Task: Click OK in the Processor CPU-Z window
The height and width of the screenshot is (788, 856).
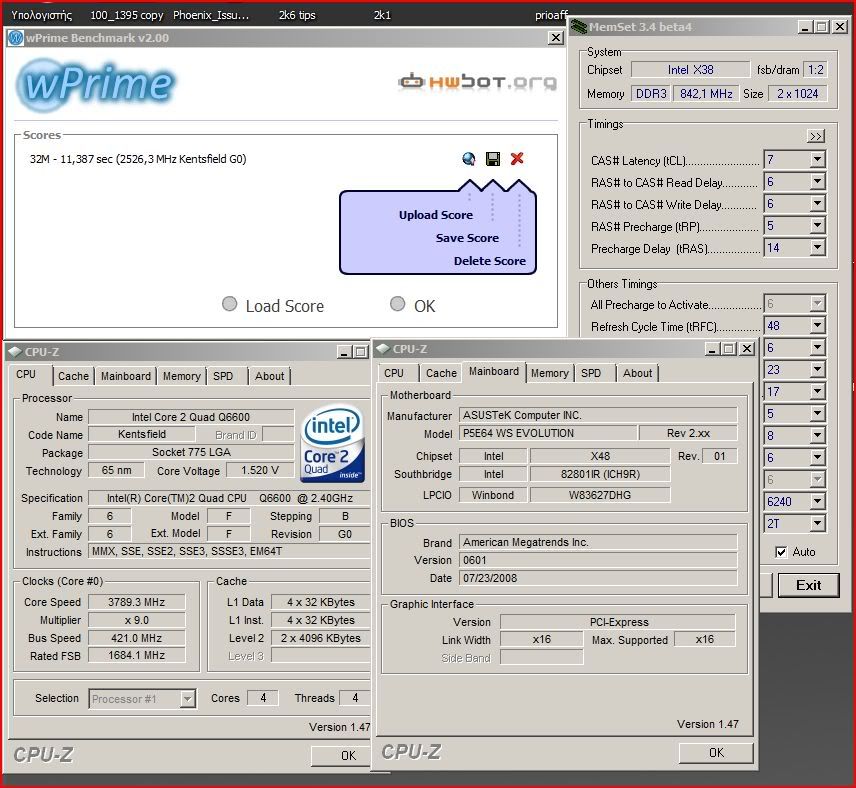Action: (341, 755)
